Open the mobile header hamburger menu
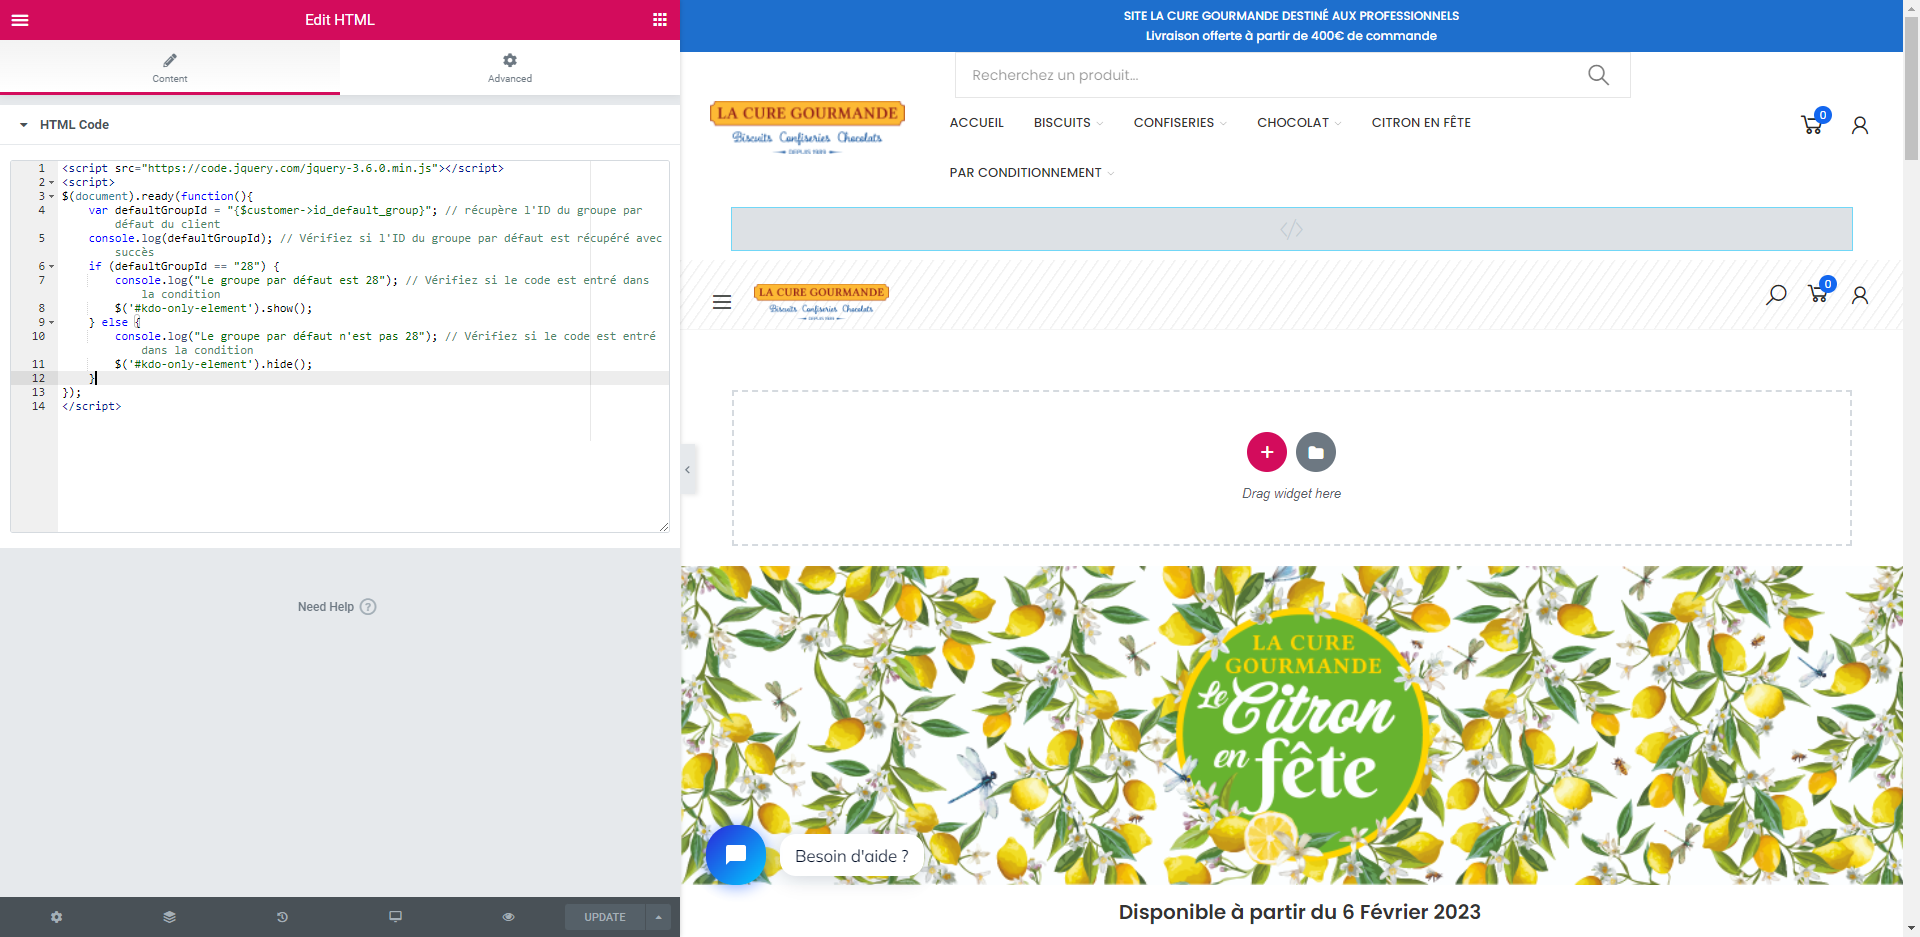The image size is (1920, 937). click(x=722, y=302)
